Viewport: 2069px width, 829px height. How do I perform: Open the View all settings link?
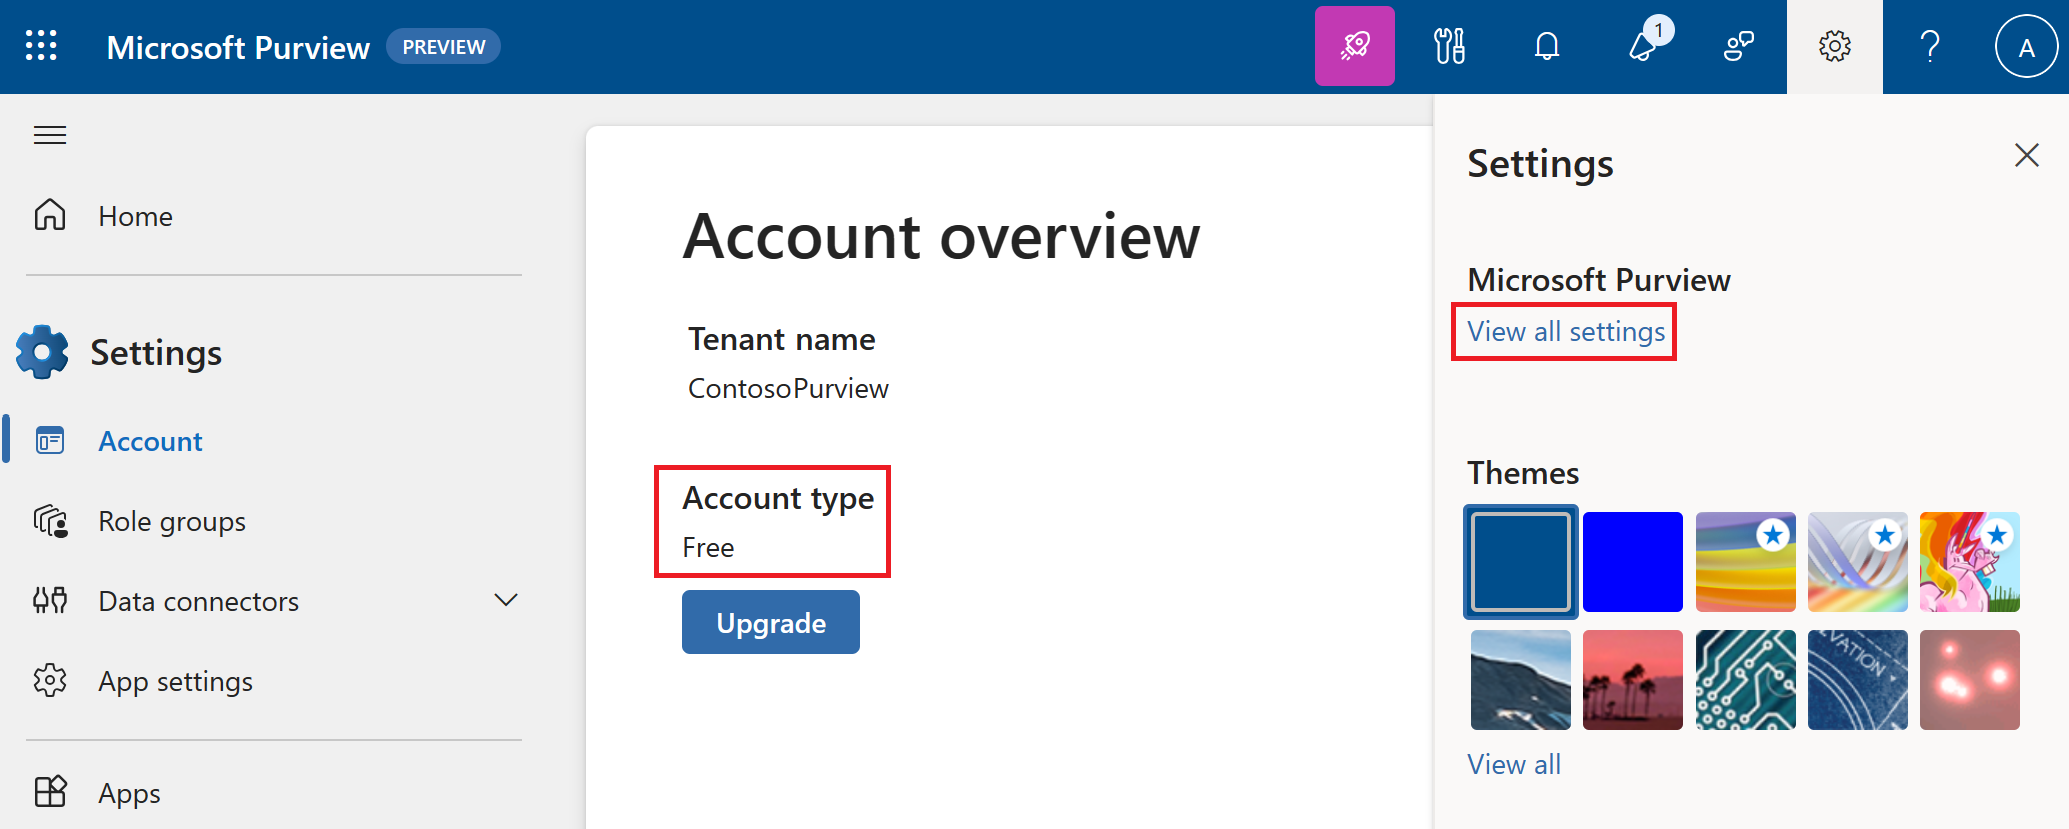tap(1566, 331)
